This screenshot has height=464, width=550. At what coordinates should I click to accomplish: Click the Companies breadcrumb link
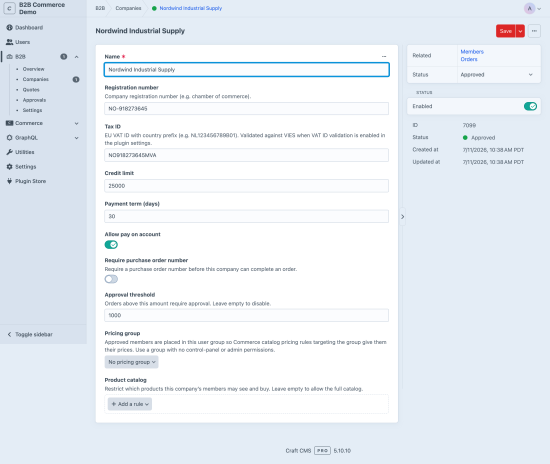[128, 8]
